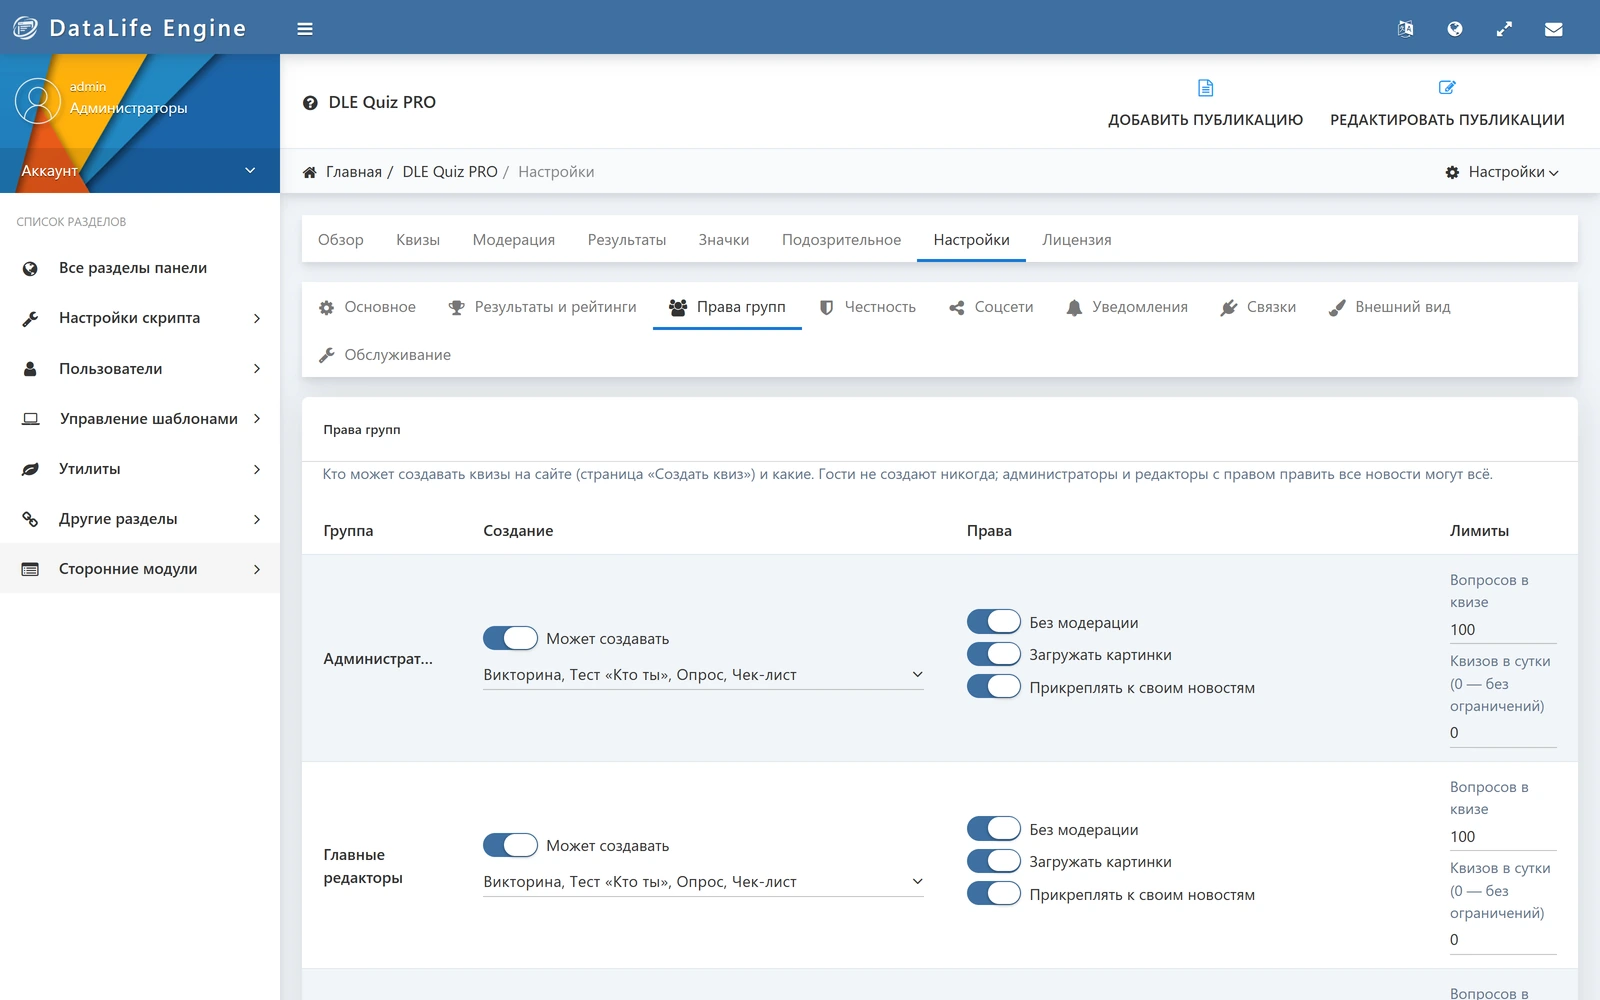Toggle fullscreen with the expand arrows icon
Screen dimensions: 1600x1000
pos(1504,29)
